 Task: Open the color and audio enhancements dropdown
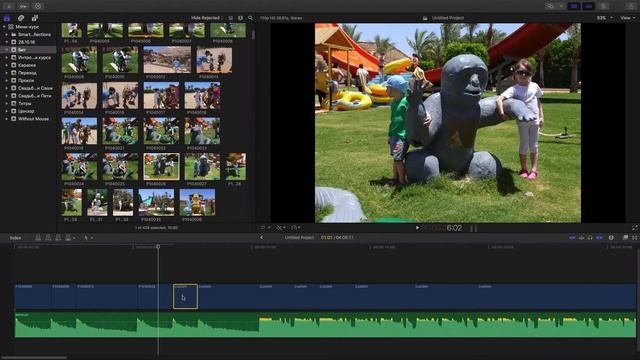pos(280,227)
